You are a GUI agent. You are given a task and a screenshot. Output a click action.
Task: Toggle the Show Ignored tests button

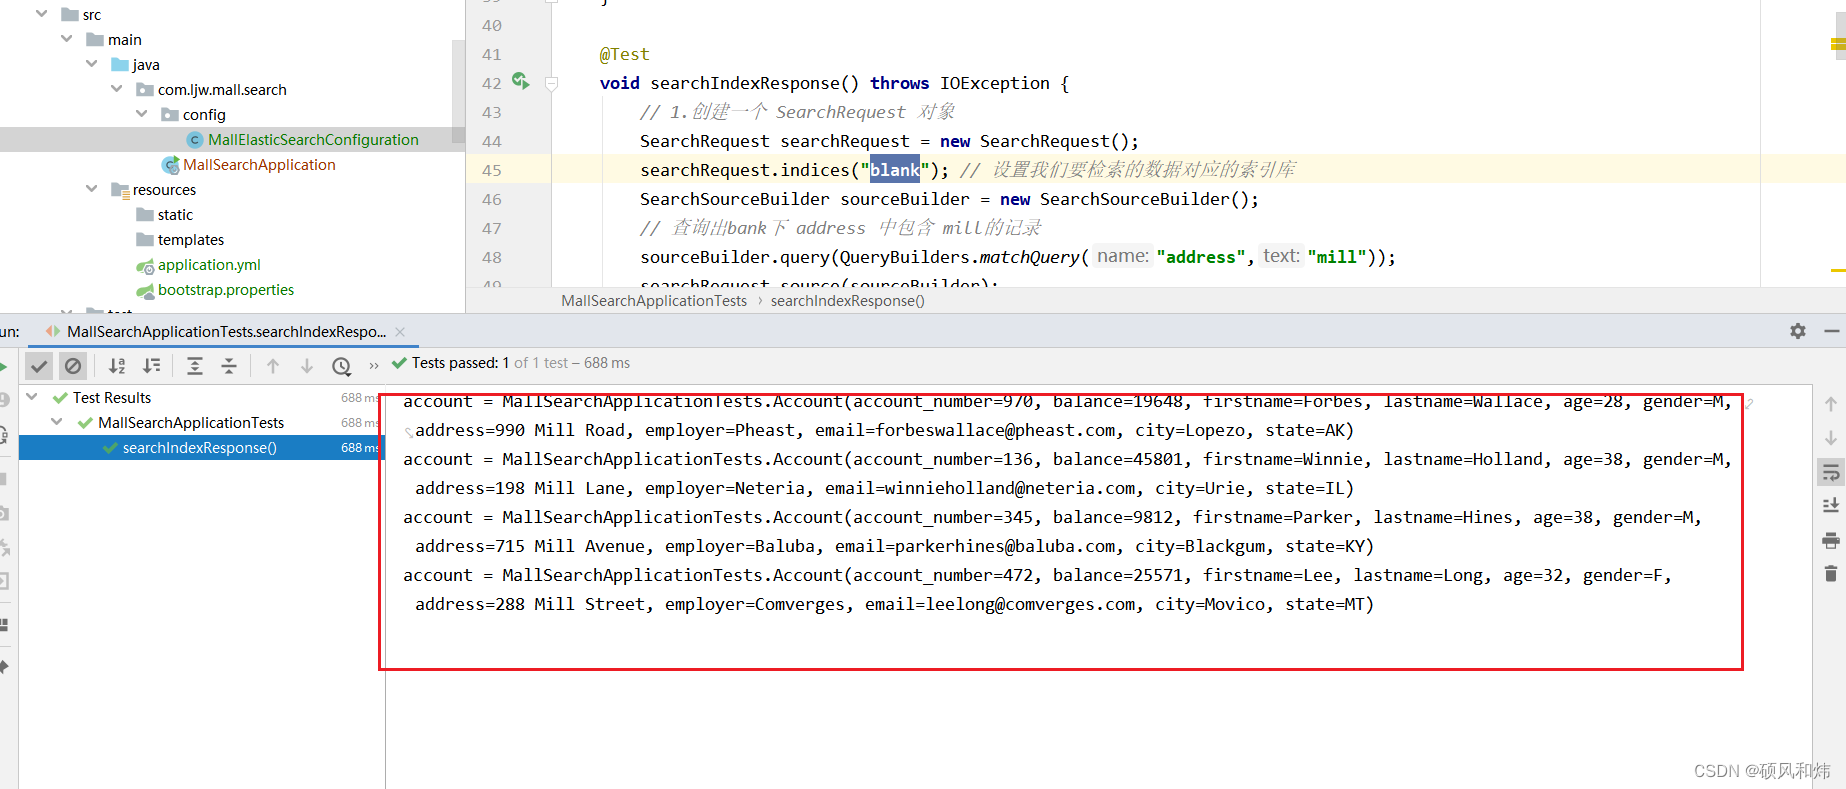pos(73,366)
